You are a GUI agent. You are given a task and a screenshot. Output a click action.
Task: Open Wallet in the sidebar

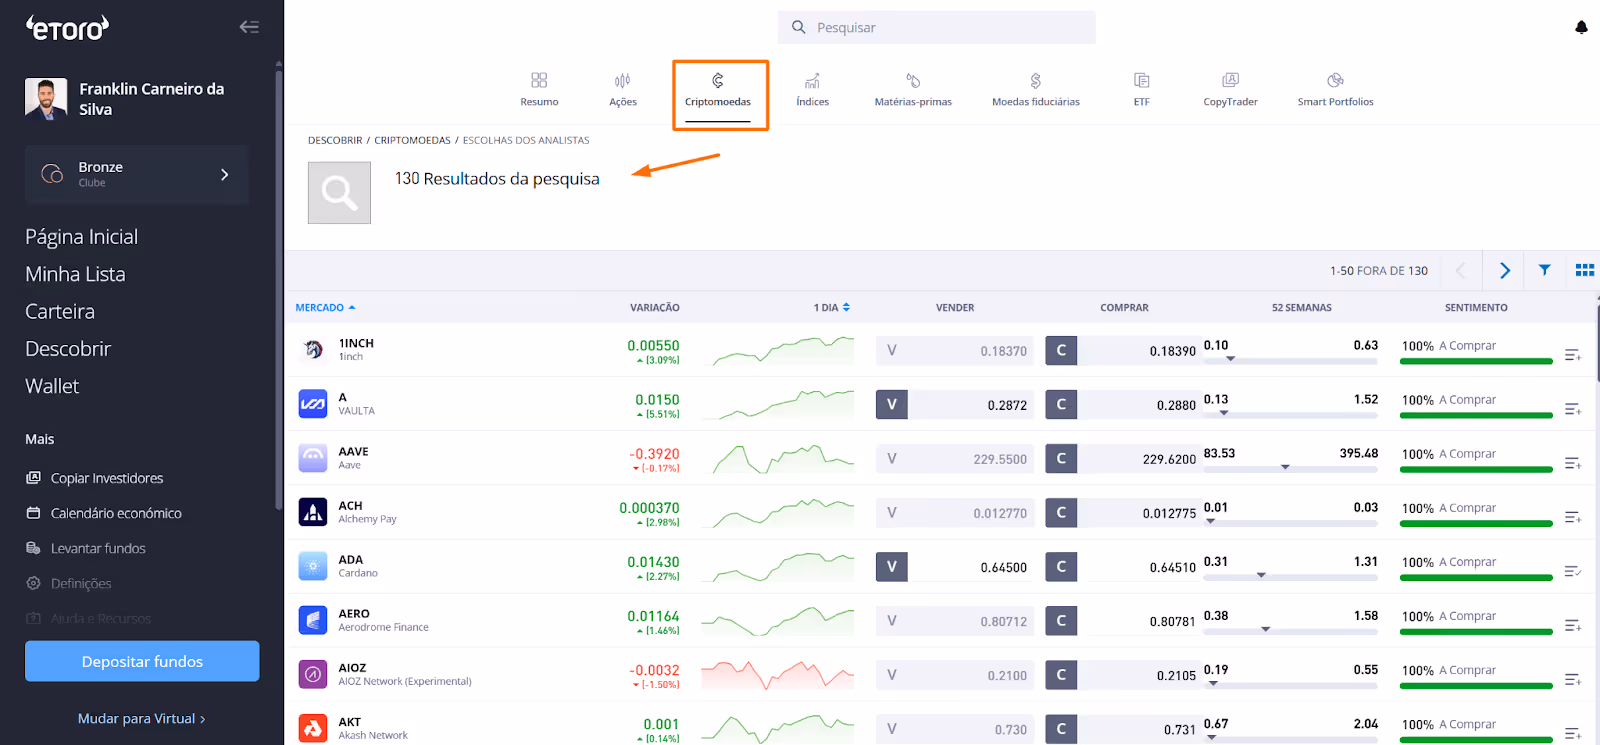tap(52, 386)
